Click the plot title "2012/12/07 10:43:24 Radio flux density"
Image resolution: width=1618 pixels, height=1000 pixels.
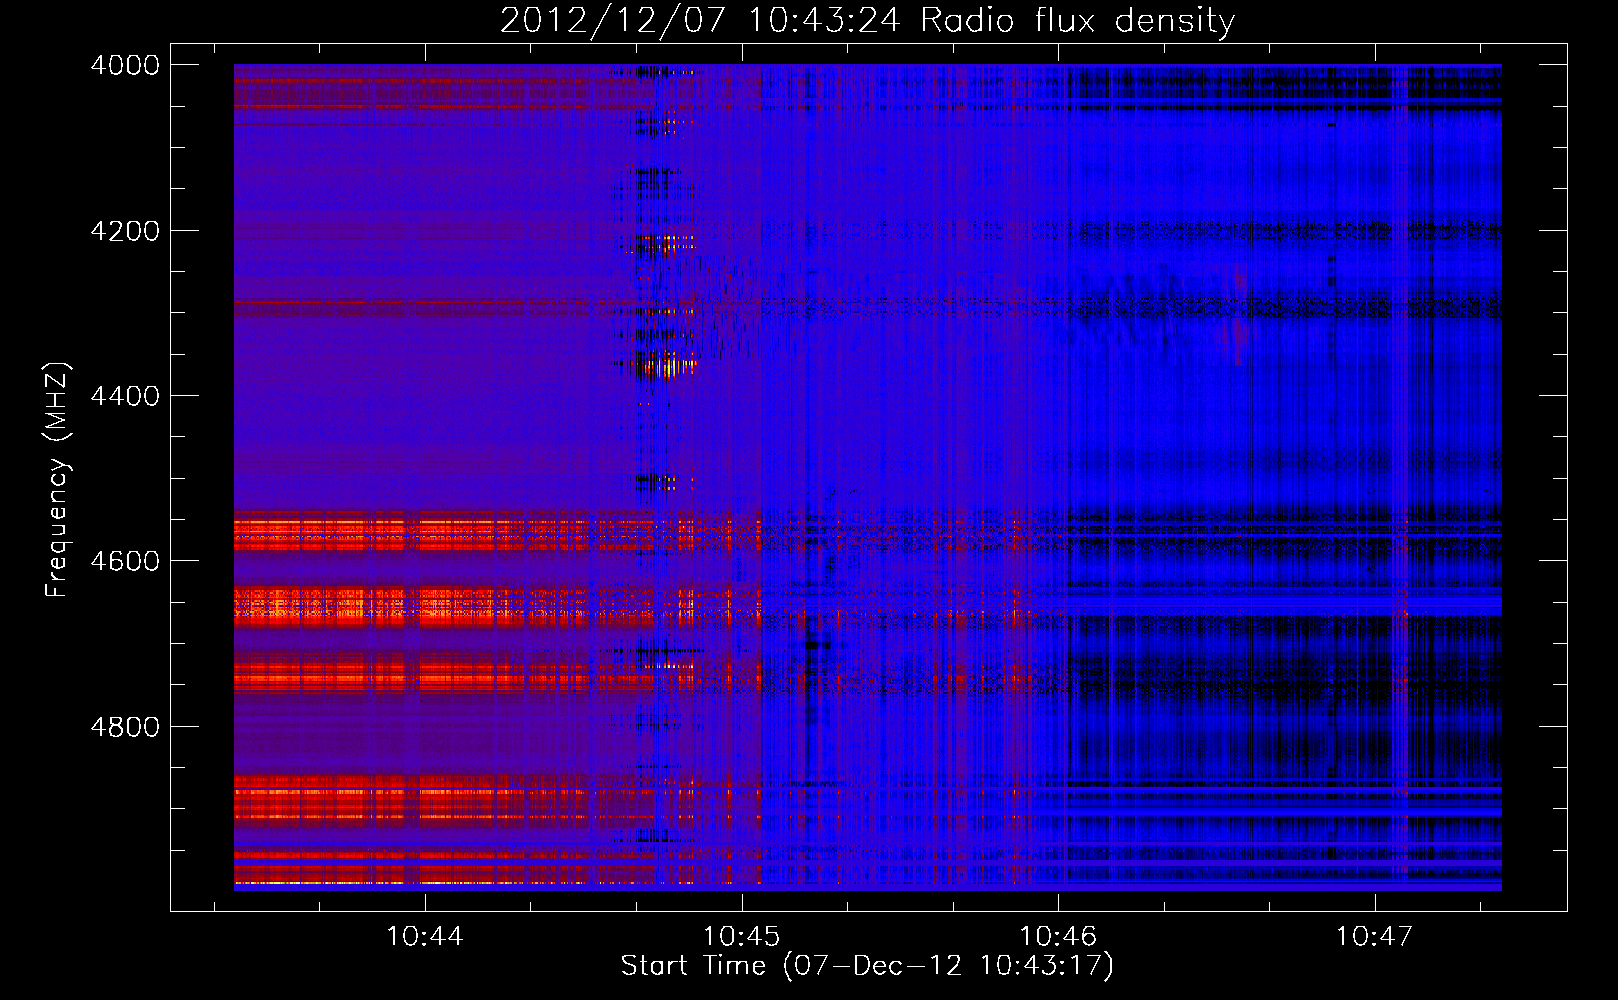point(867,20)
